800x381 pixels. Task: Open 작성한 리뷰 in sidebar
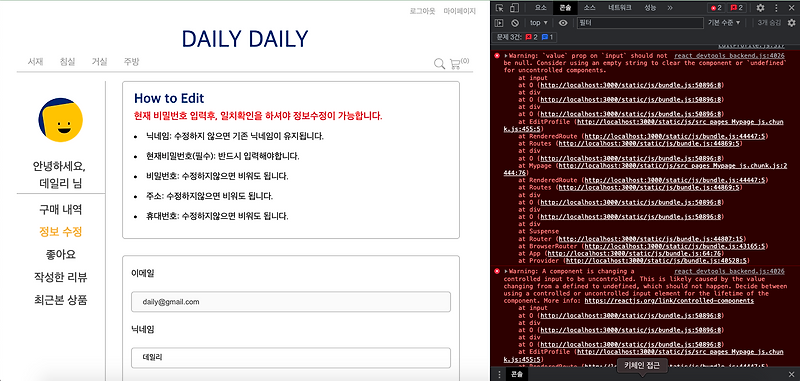coord(60,277)
